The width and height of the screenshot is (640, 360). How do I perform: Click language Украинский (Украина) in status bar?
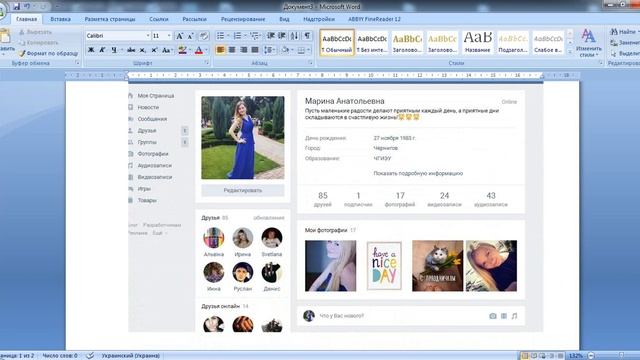click(131, 356)
